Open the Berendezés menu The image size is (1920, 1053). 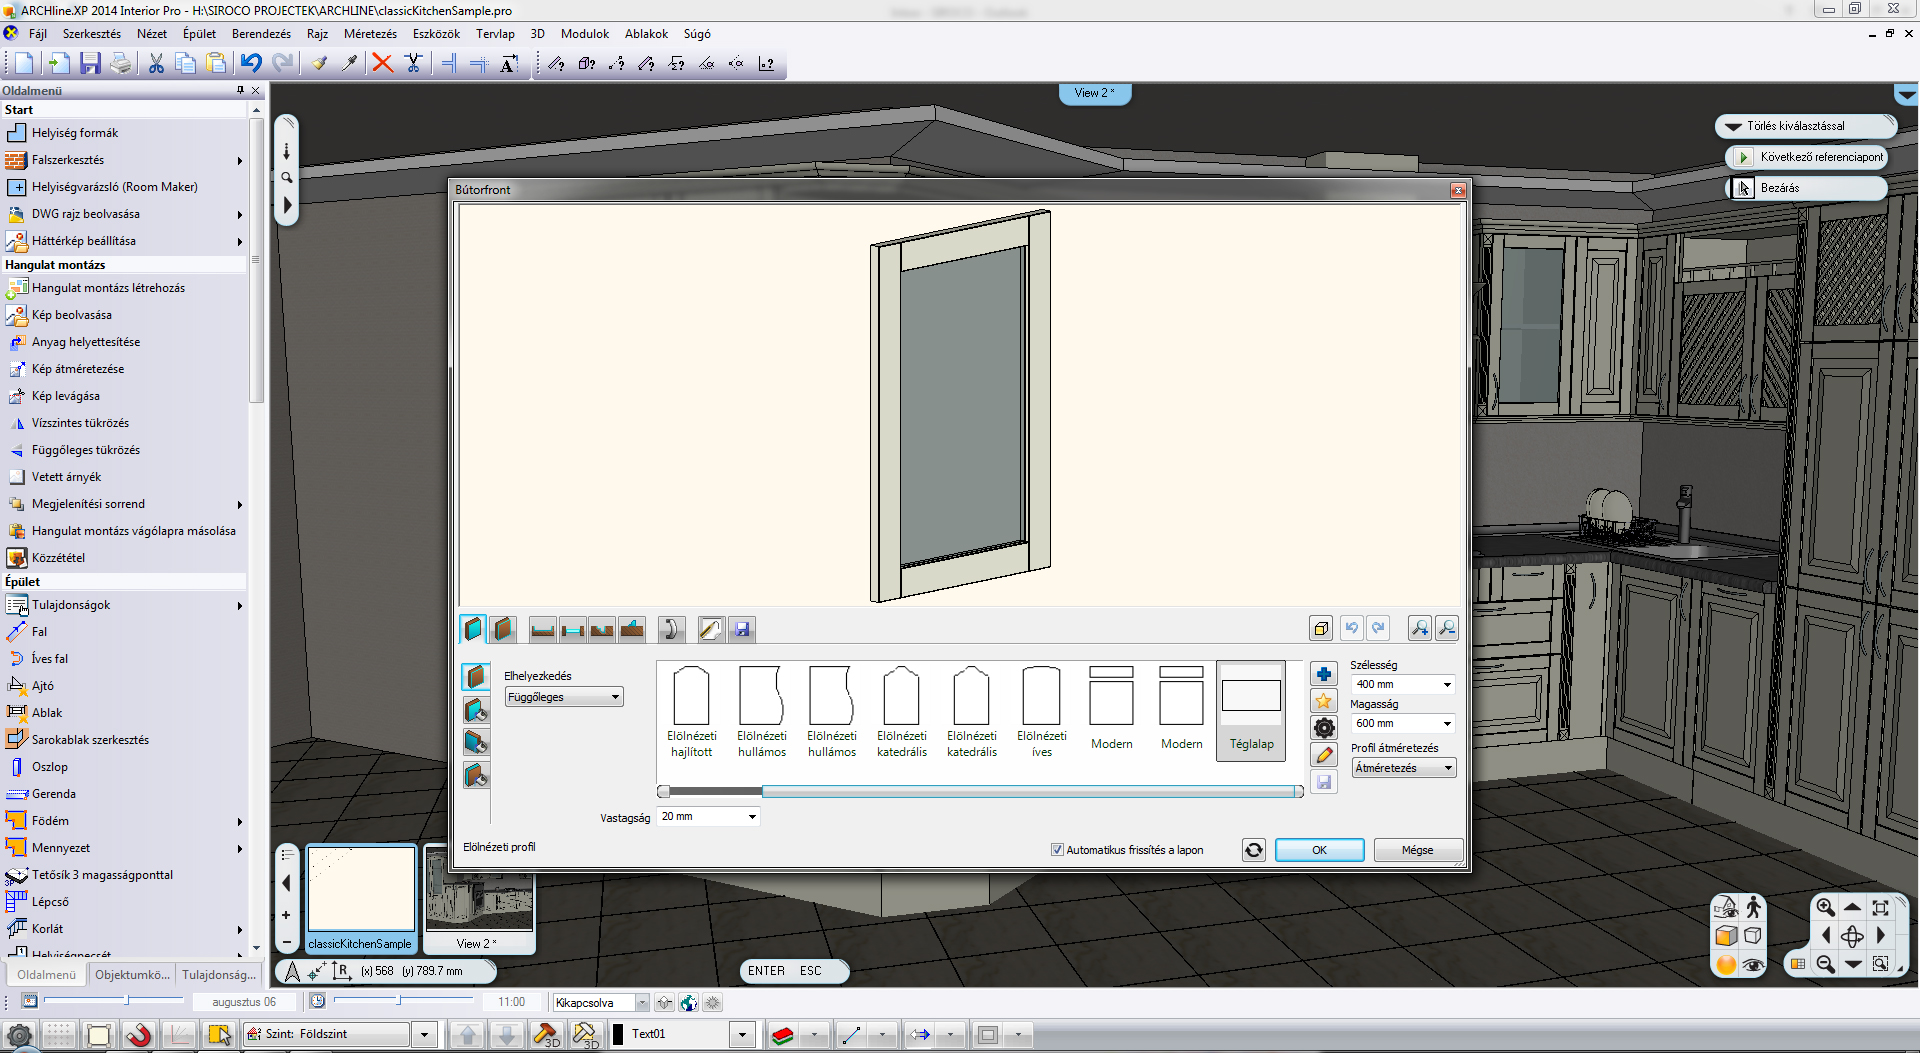tap(261, 34)
